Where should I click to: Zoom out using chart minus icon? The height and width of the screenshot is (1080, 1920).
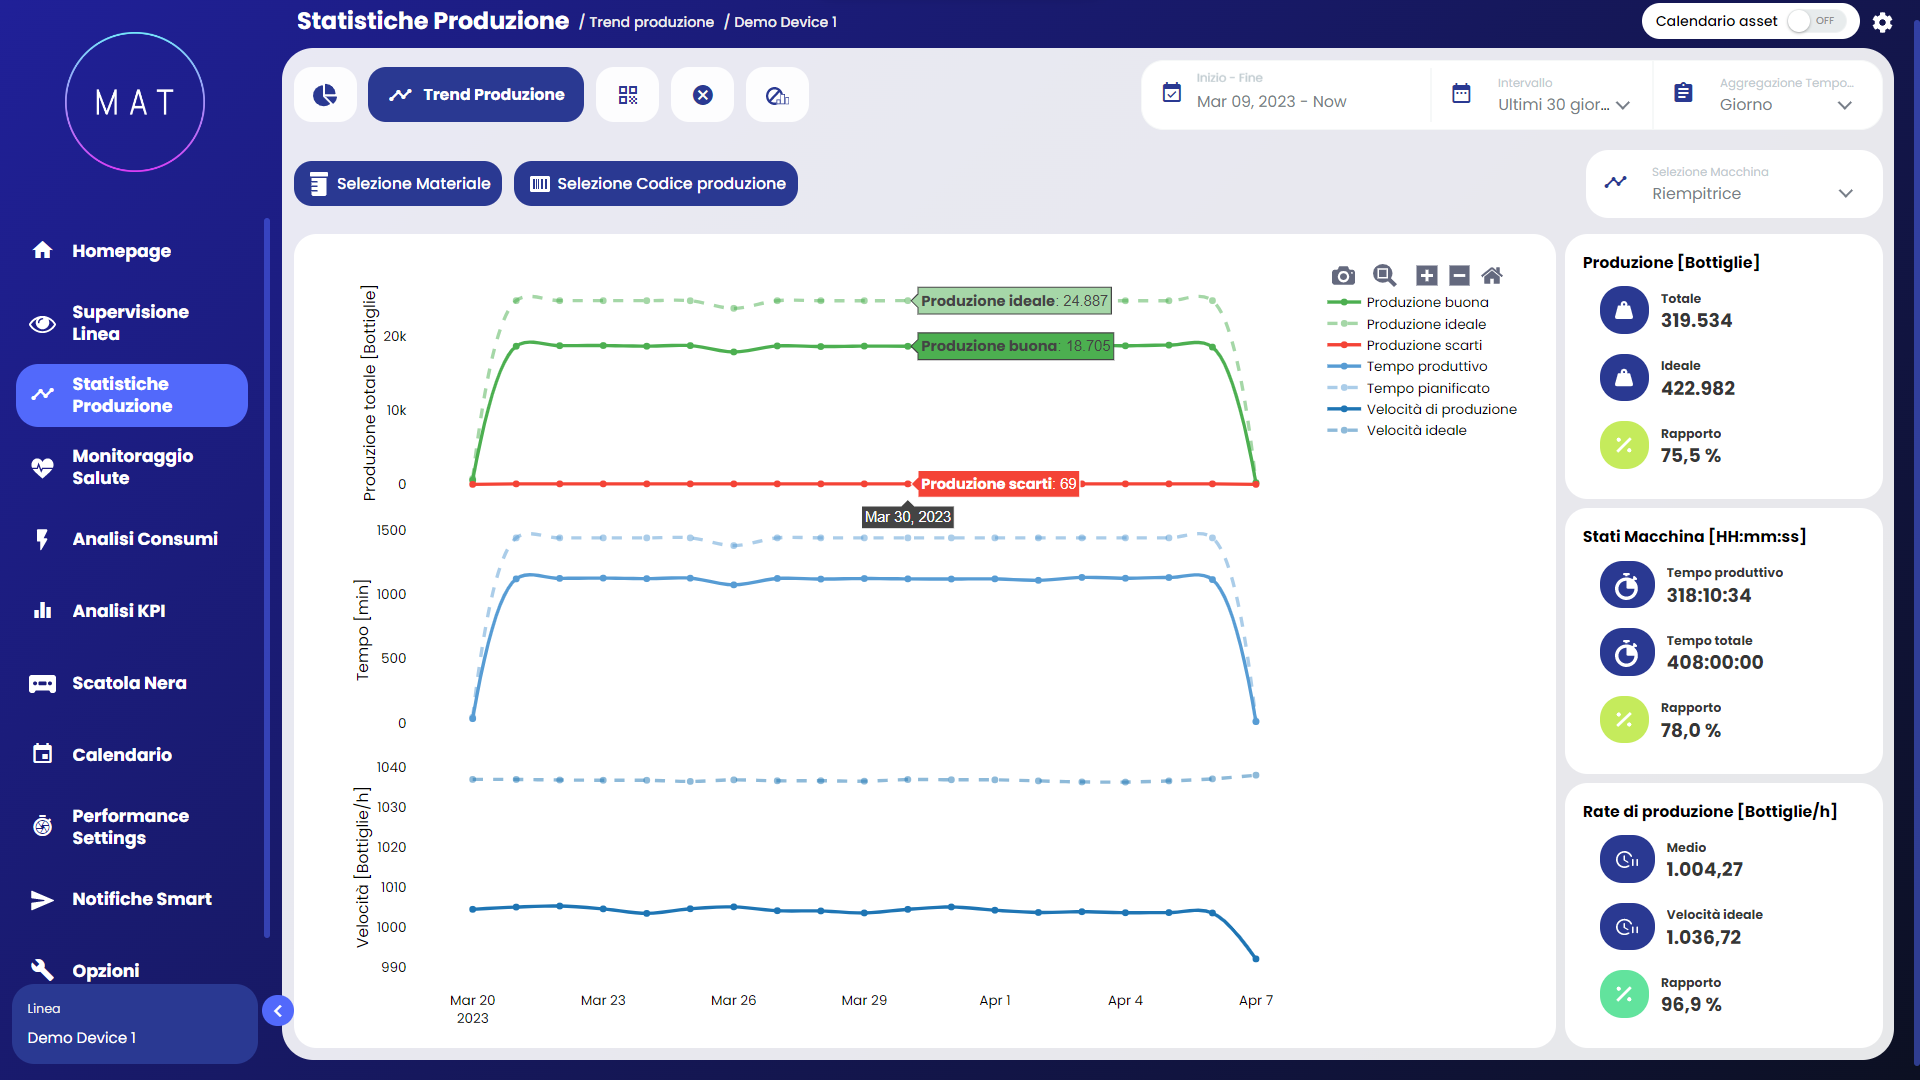point(1459,276)
